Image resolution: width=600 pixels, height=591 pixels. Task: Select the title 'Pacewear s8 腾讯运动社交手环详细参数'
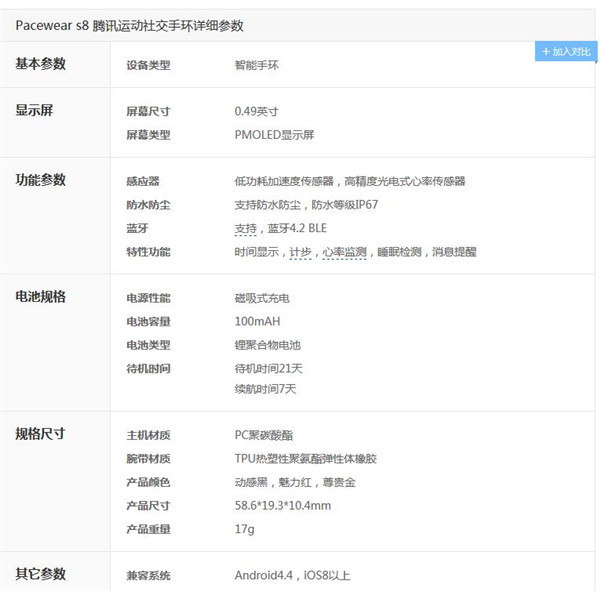[129, 26]
